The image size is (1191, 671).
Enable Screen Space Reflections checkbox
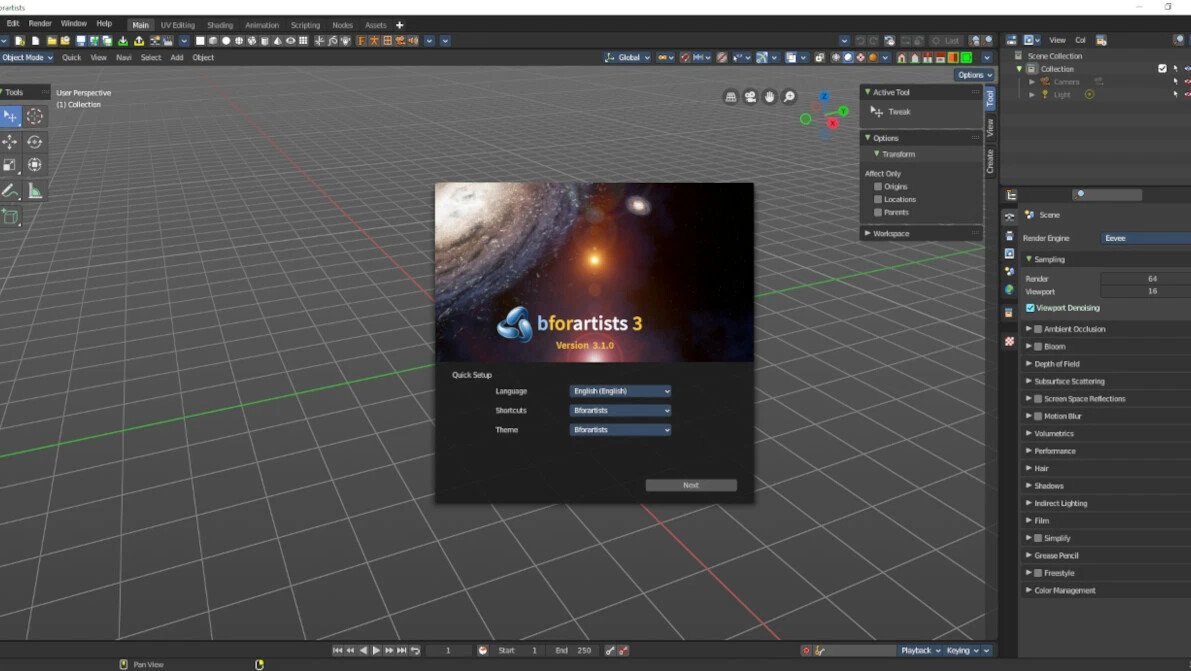pos(1038,399)
